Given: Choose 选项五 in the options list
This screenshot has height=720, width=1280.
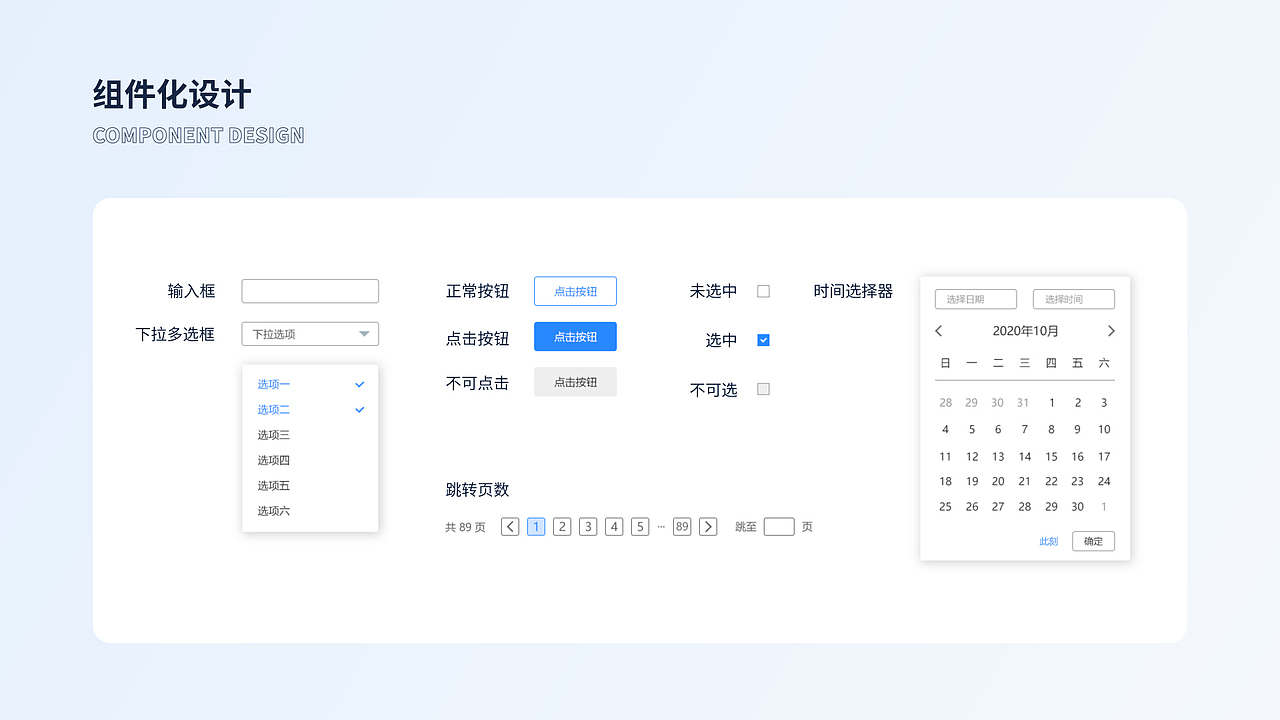Looking at the screenshot, I should 273,485.
